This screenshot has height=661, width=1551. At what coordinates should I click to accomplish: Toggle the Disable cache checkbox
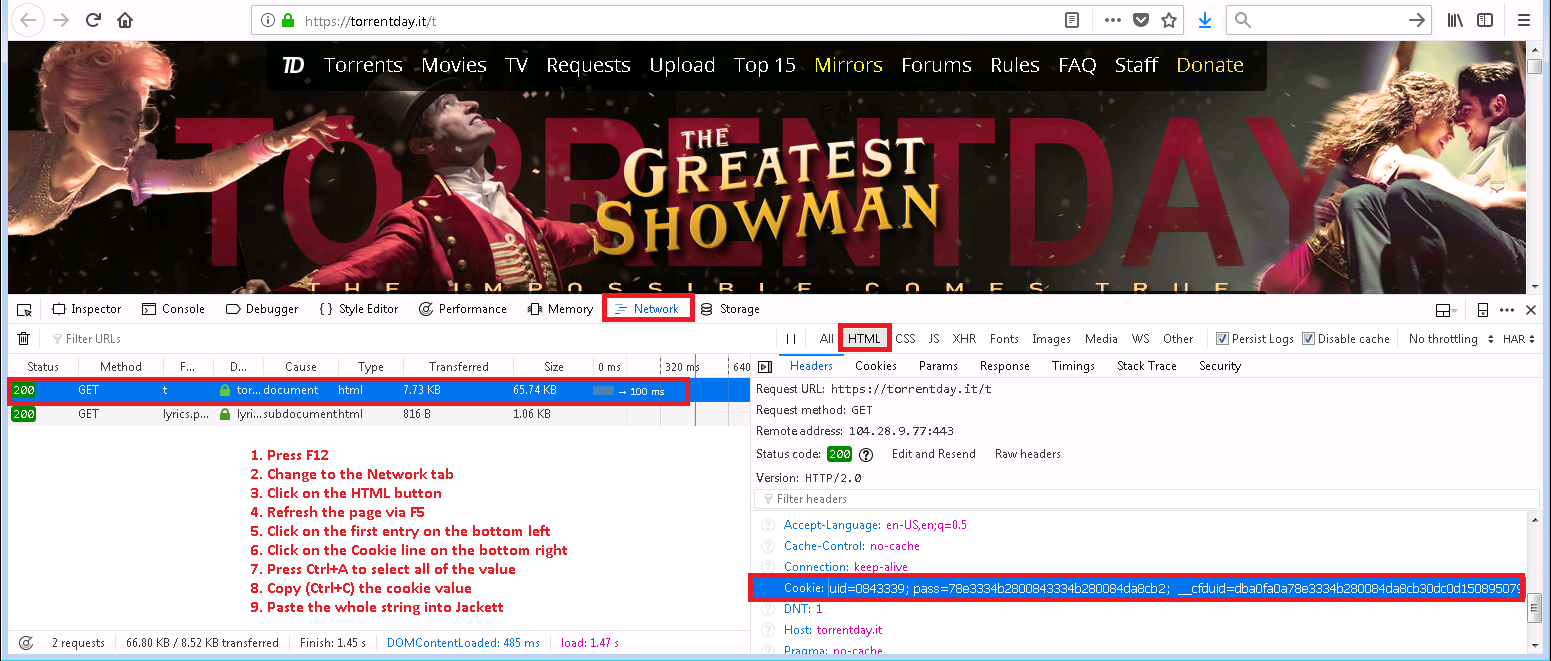[x=1308, y=339]
